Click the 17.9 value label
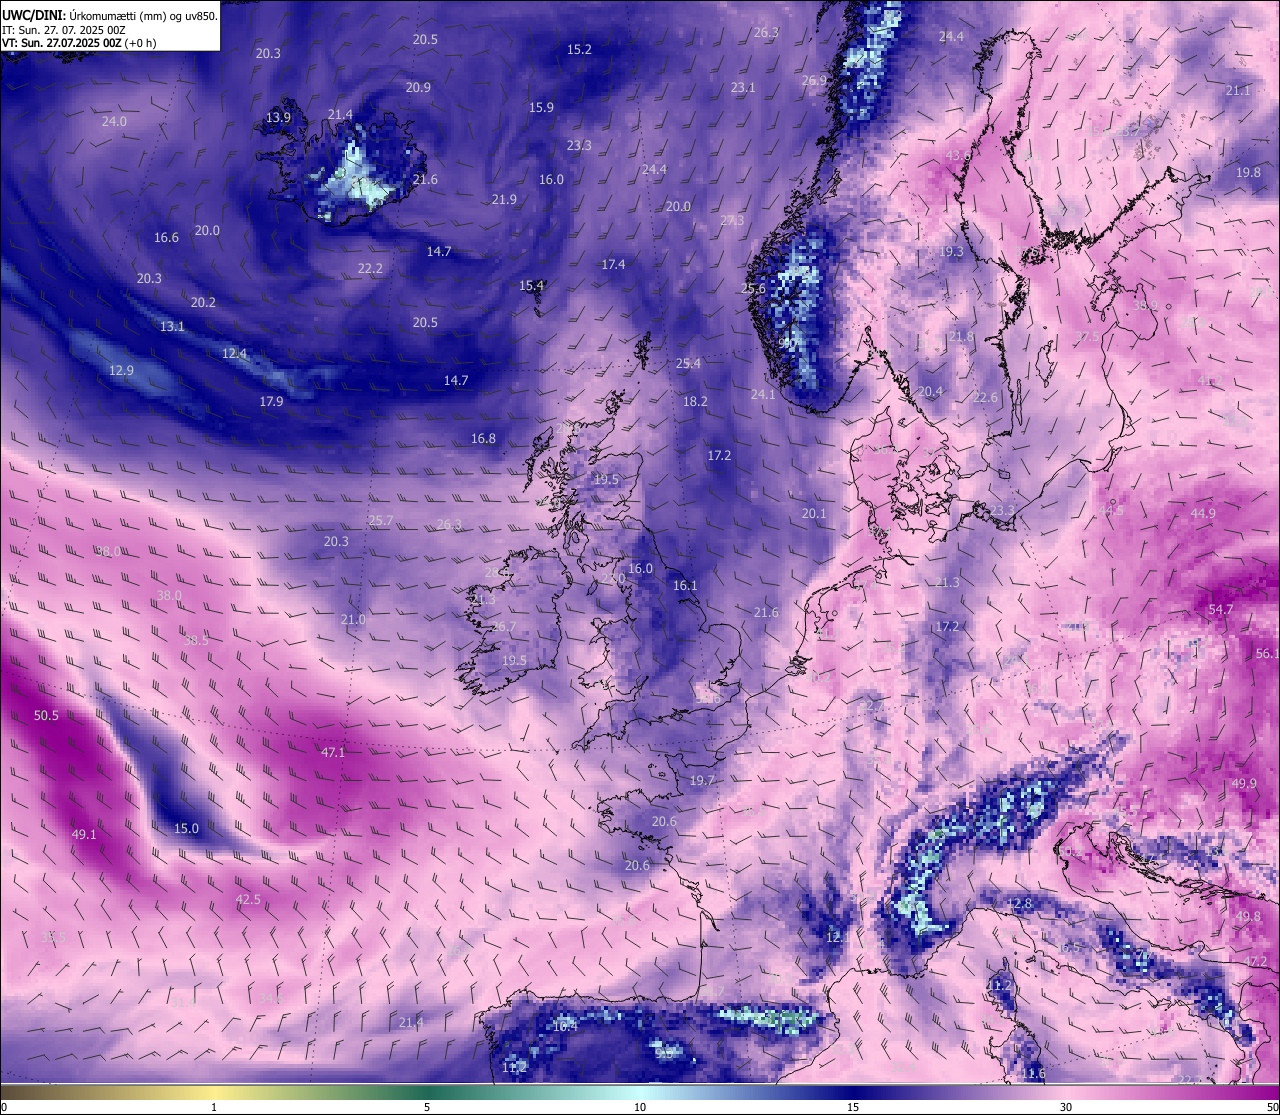This screenshot has width=1280, height=1115. (x=271, y=401)
